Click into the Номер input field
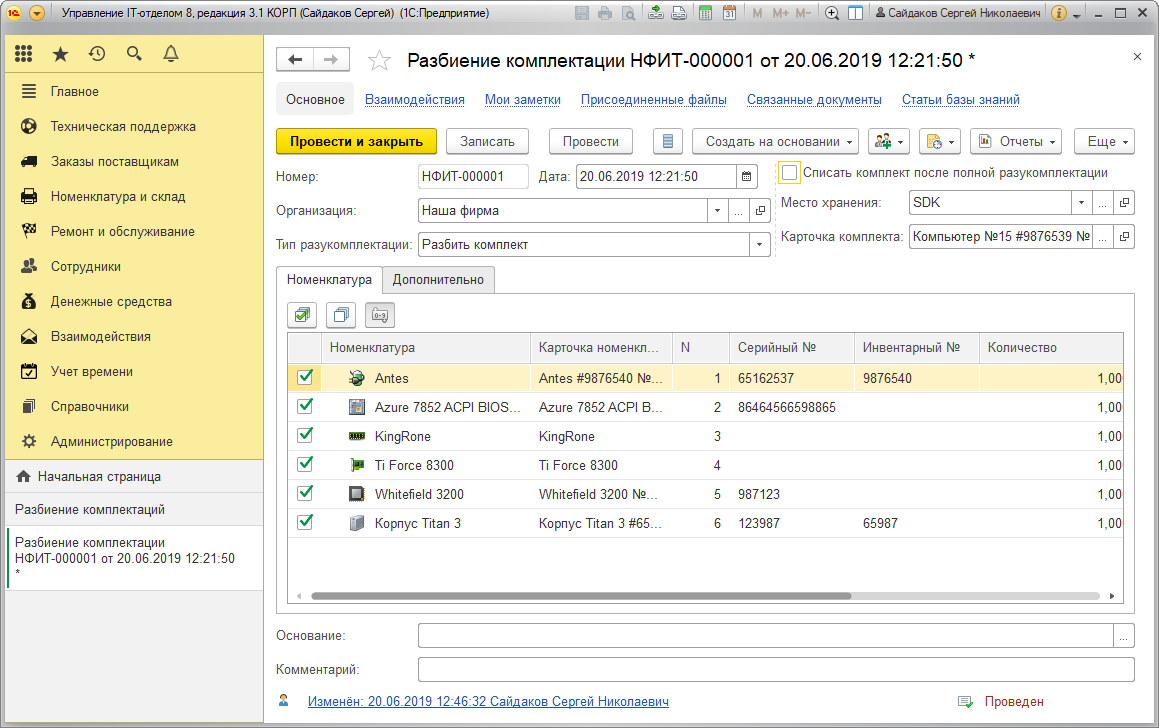Screen dimensions: 1159x728 (x=473, y=176)
